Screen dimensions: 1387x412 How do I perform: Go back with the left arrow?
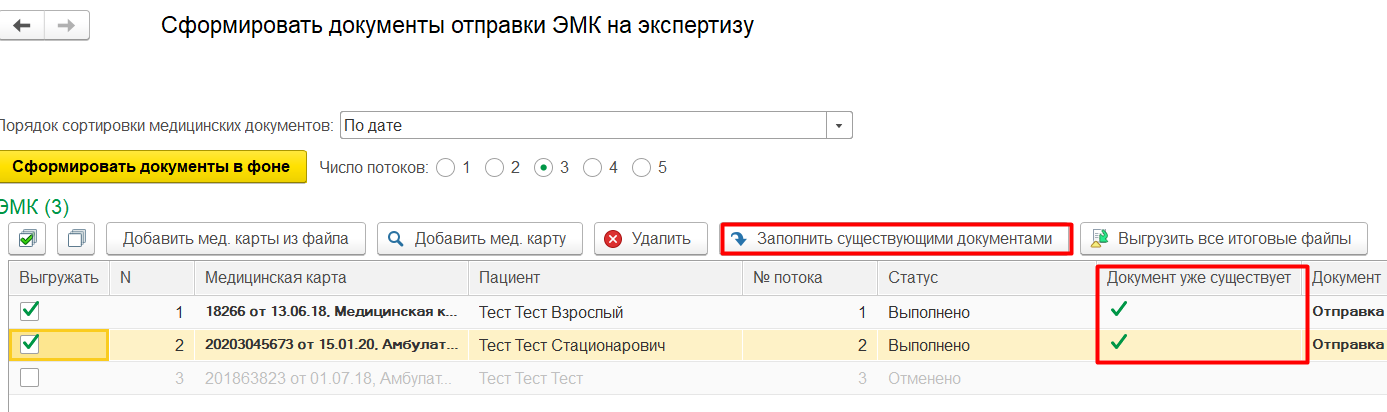coord(22,25)
